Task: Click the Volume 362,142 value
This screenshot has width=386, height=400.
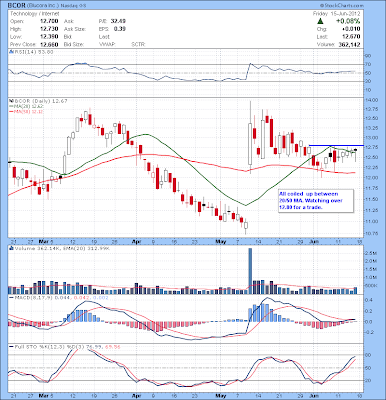Action: pyautogui.click(x=348, y=44)
